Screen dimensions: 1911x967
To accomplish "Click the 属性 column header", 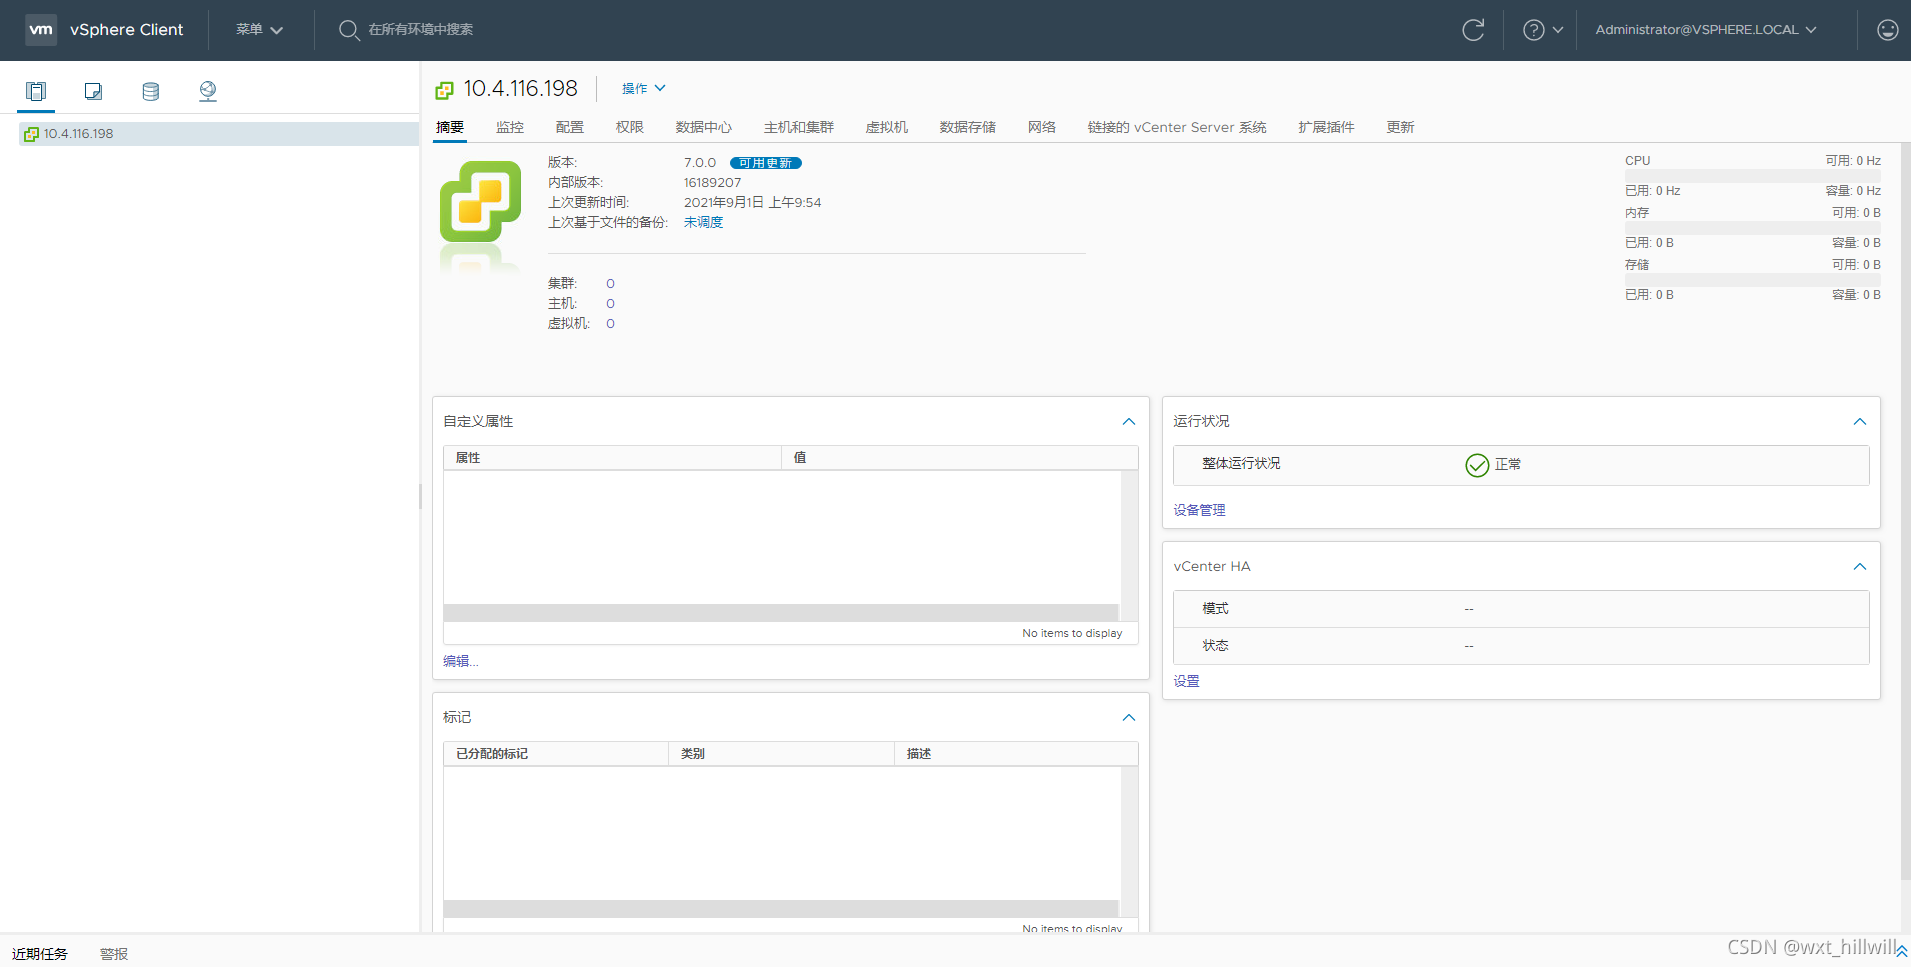I will (612, 458).
